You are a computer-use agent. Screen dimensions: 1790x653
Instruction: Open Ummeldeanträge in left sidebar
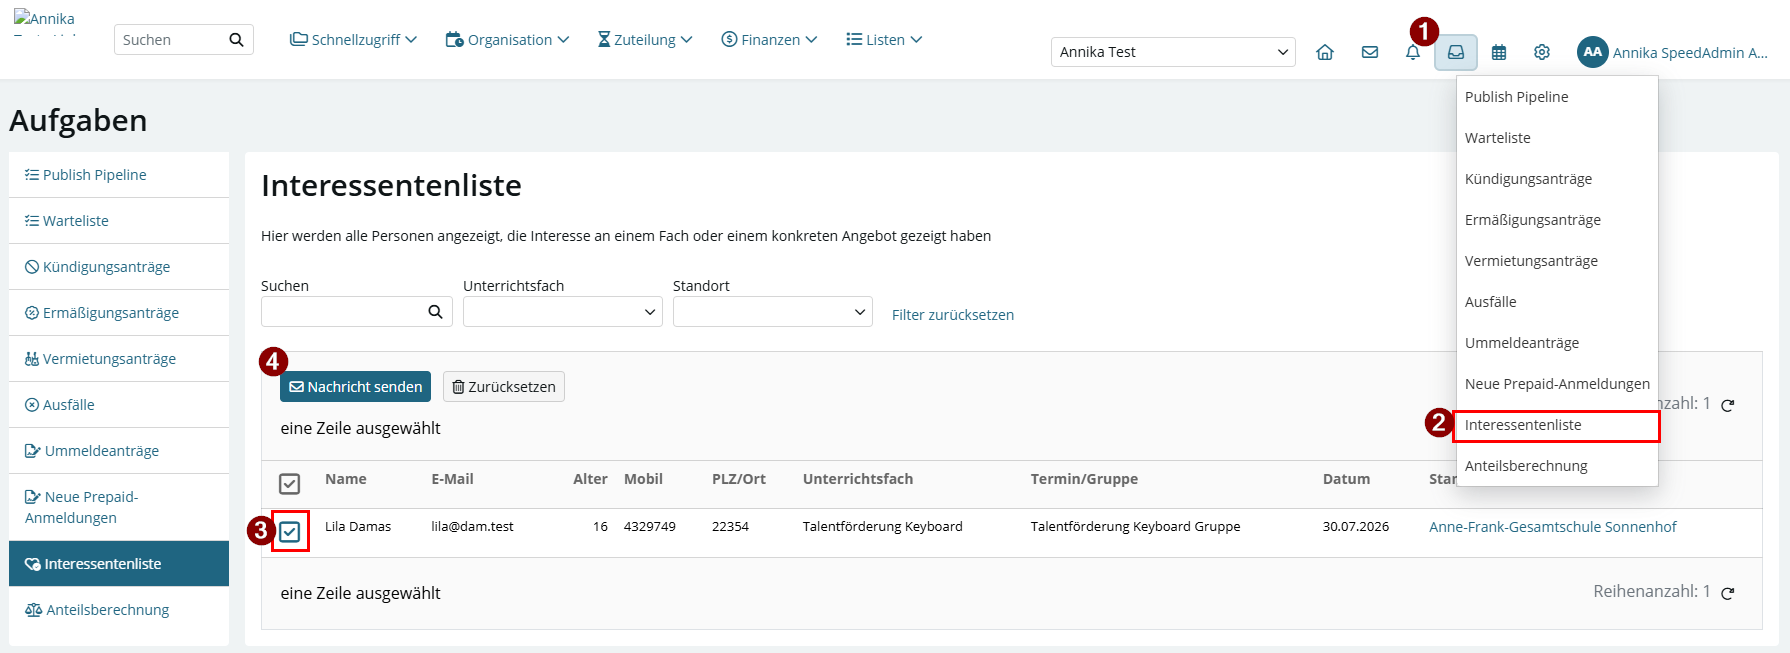(x=119, y=451)
